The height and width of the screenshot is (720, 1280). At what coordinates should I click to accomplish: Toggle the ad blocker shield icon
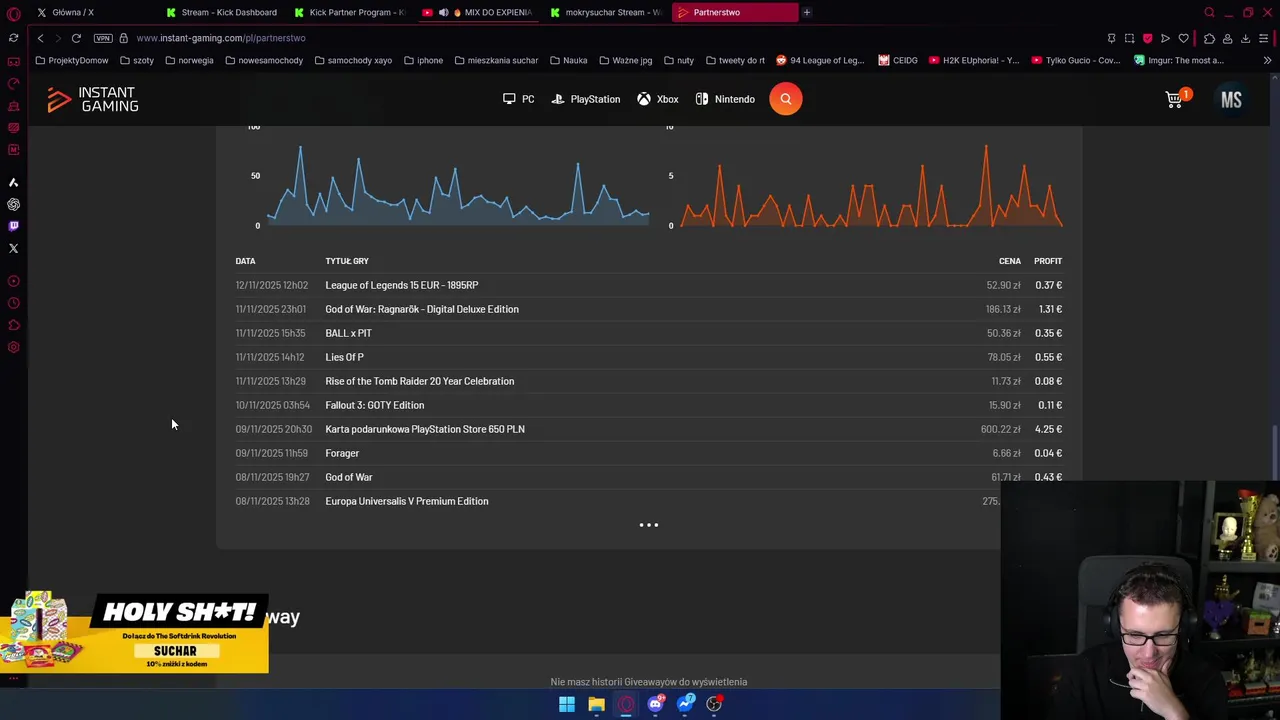tap(1147, 38)
